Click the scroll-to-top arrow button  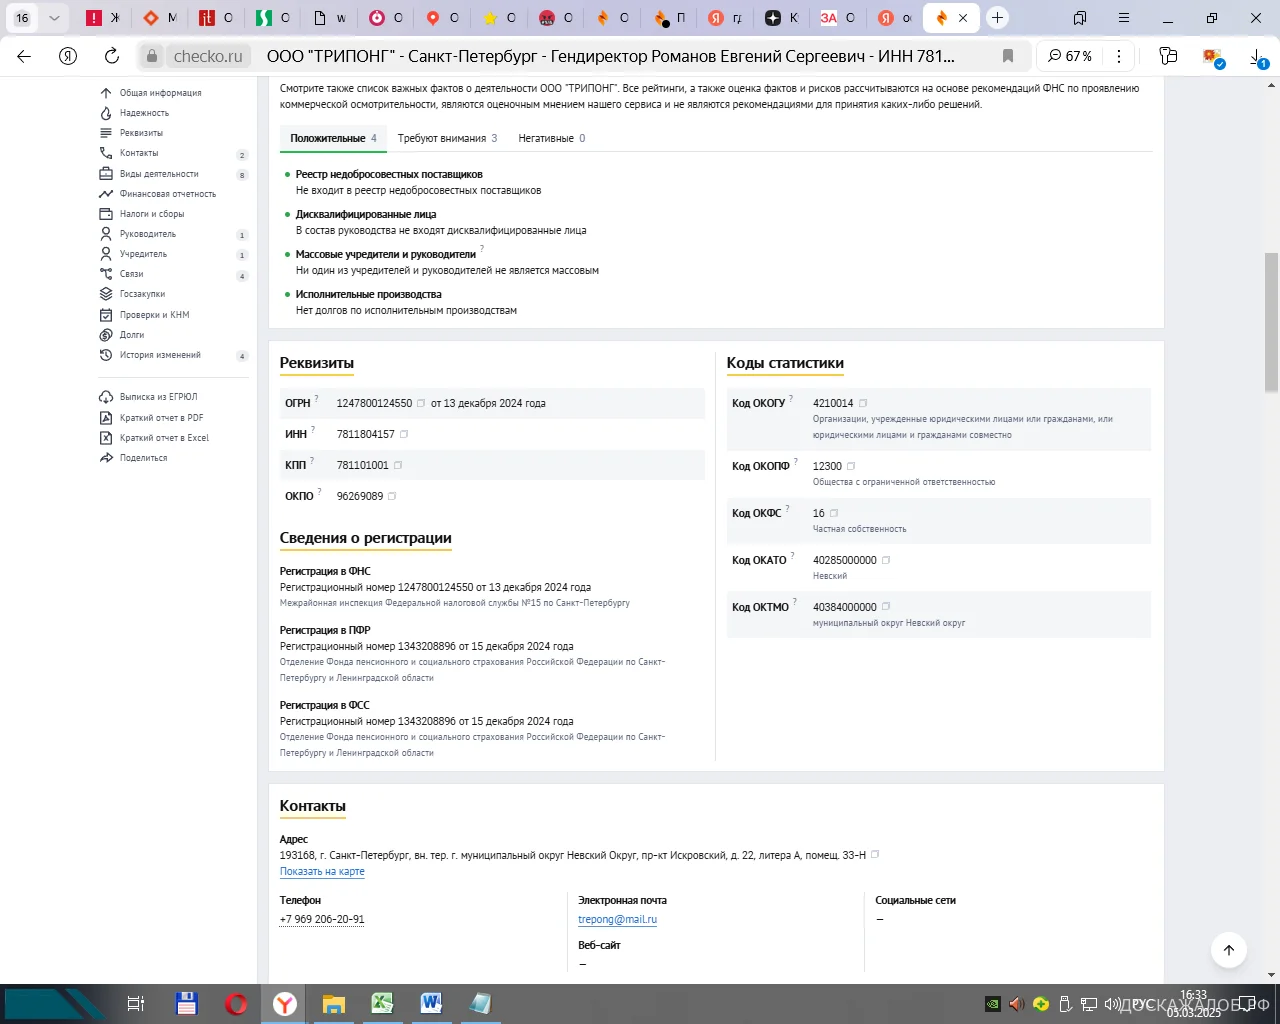pos(1229,950)
